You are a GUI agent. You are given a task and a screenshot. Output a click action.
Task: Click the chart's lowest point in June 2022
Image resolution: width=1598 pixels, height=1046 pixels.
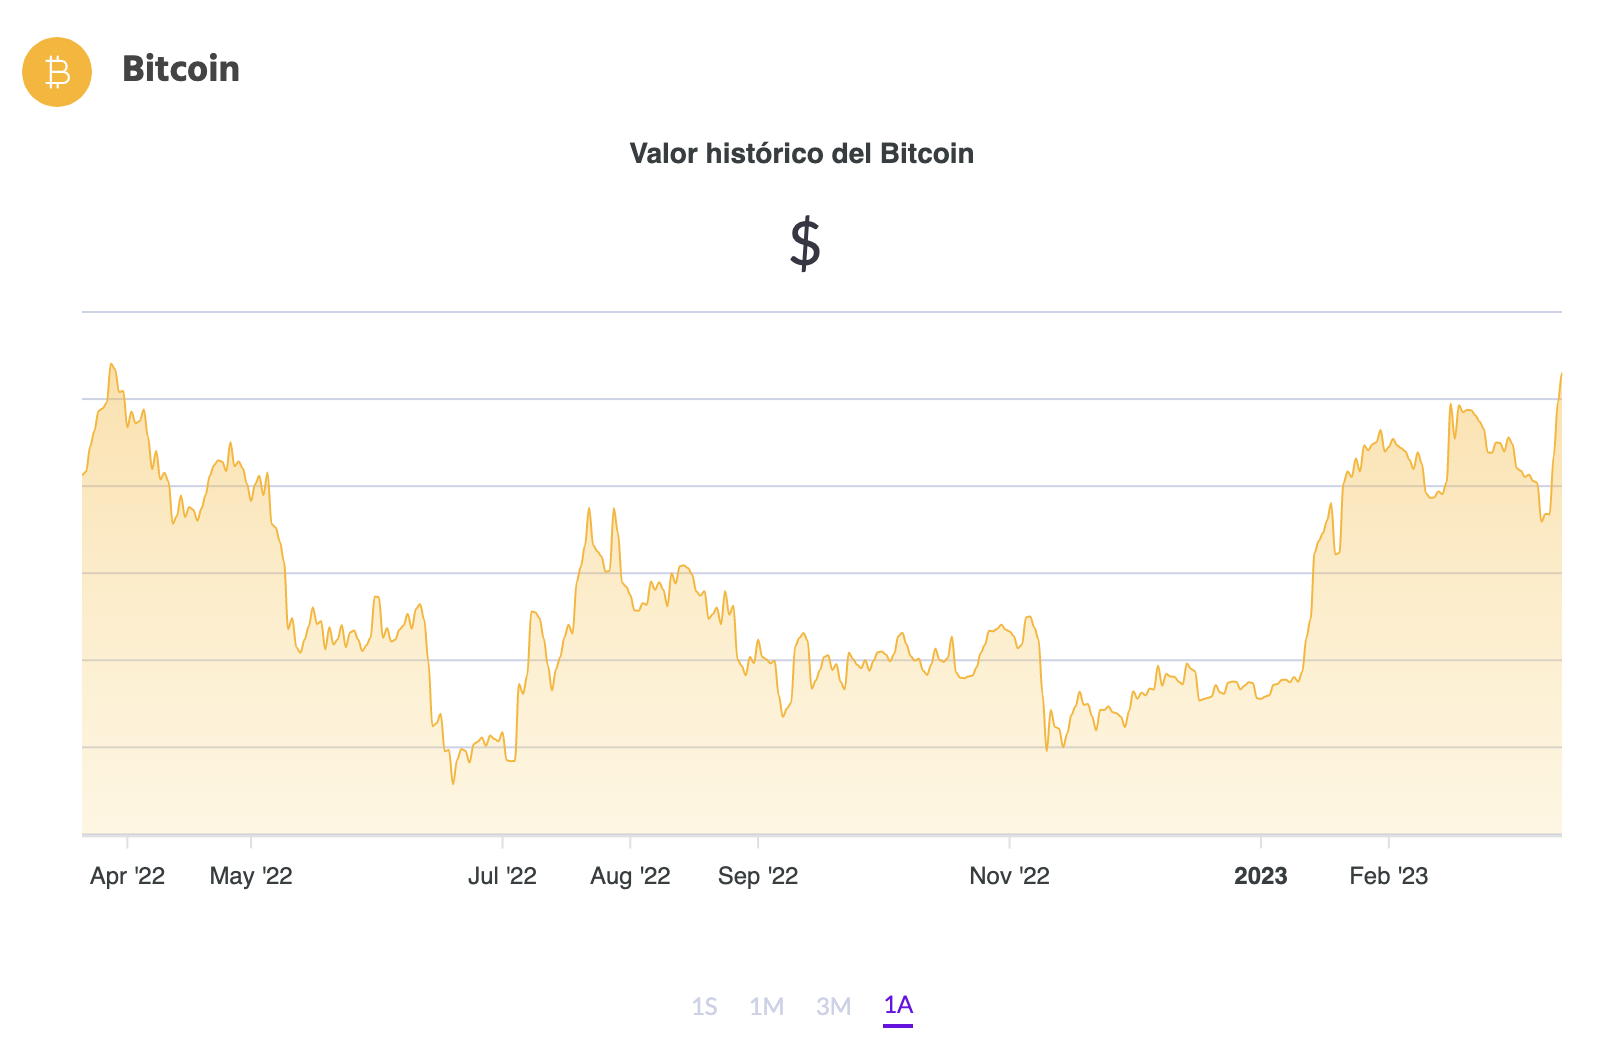[x=453, y=783]
